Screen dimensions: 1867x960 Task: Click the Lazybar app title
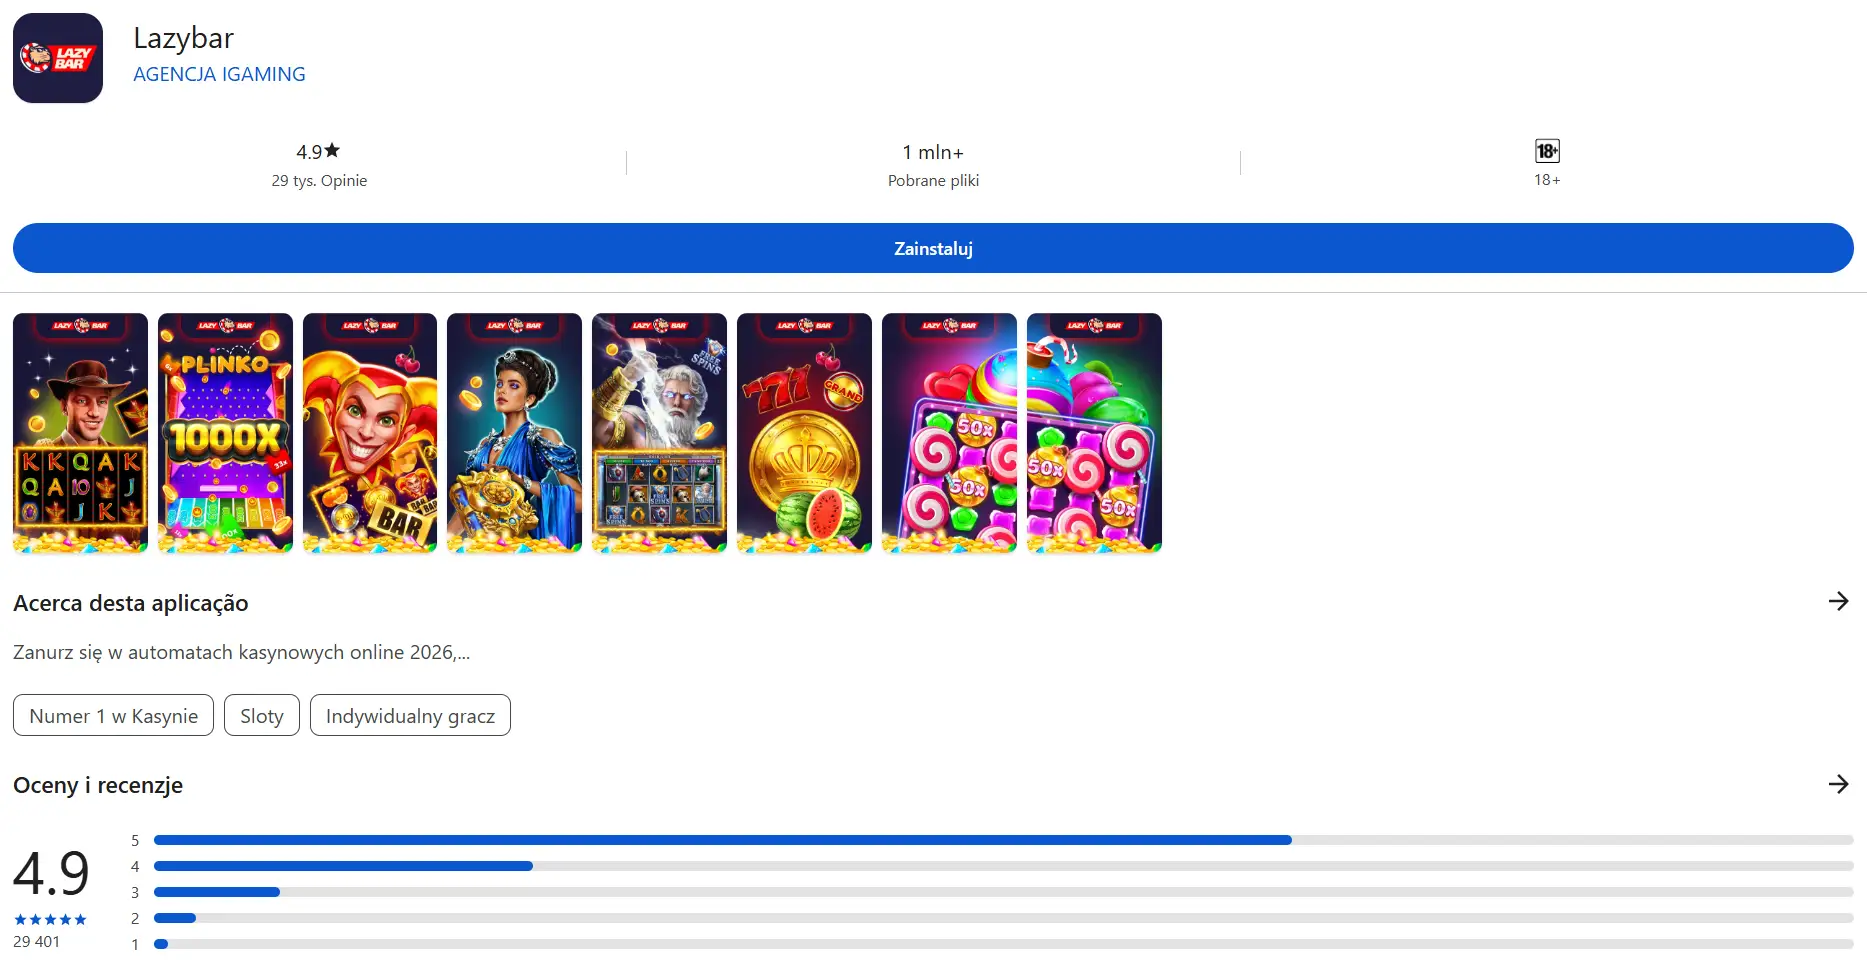tap(183, 38)
